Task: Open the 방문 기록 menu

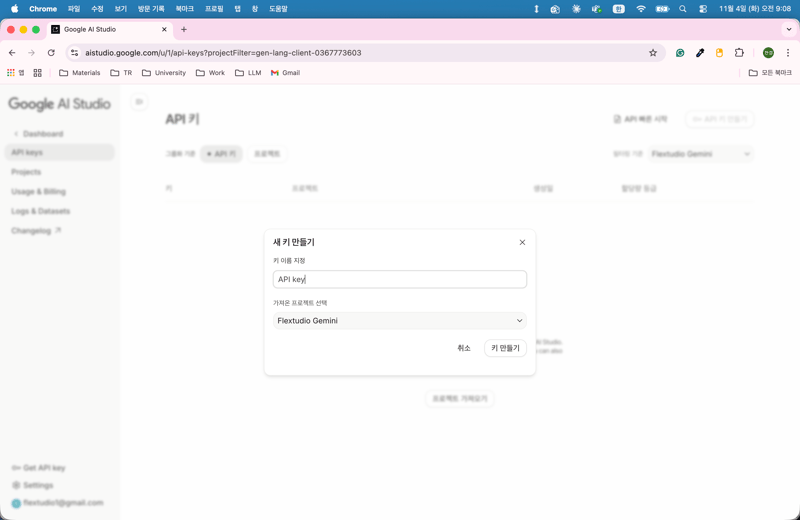Action: point(151,9)
